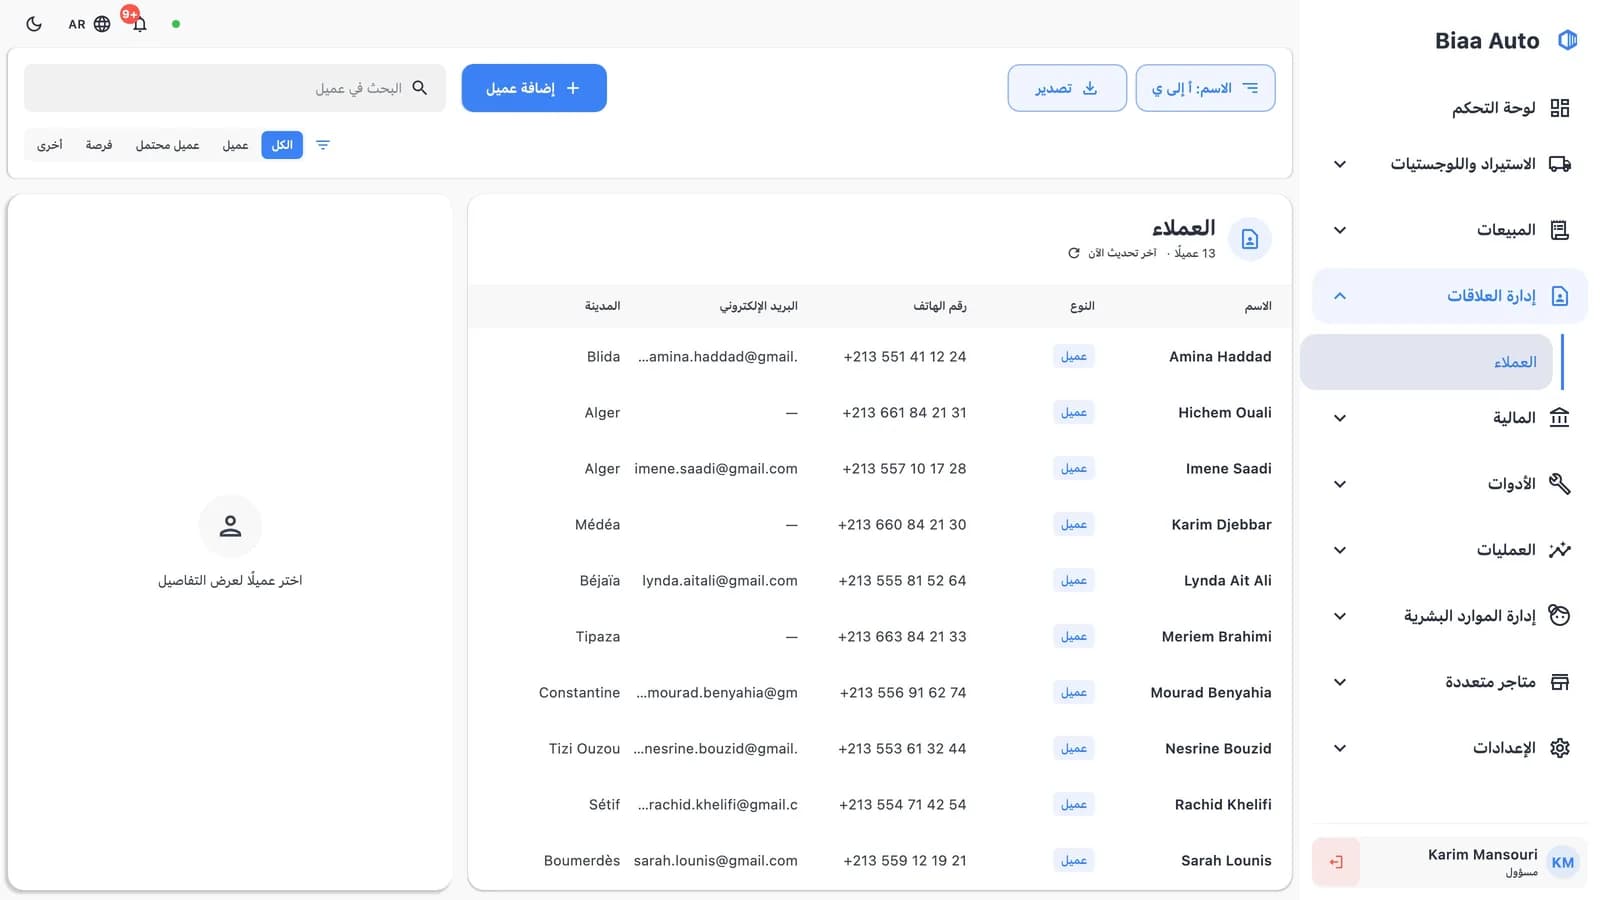Select the أخرى filter chip
The height and width of the screenshot is (900, 1600).
(x=50, y=145)
